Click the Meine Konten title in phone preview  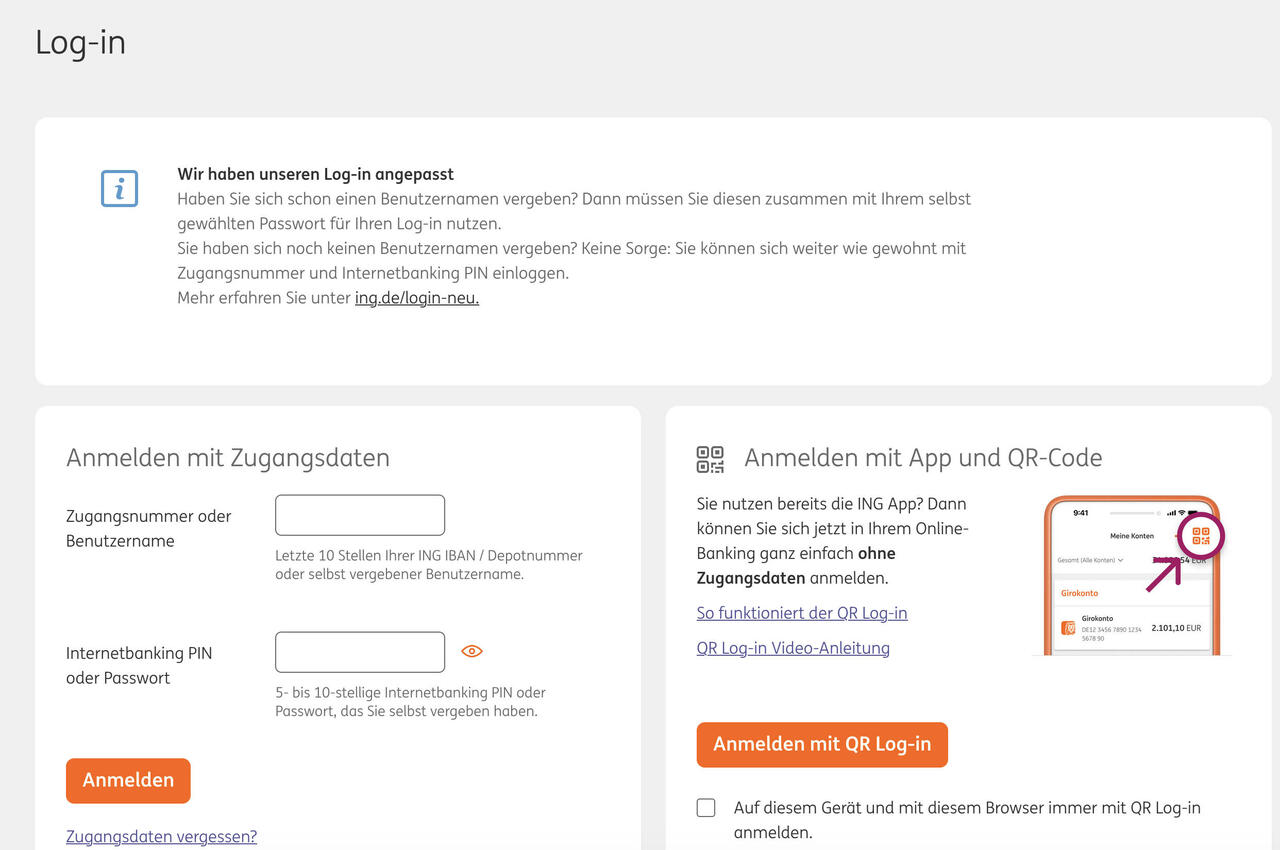click(1131, 536)
